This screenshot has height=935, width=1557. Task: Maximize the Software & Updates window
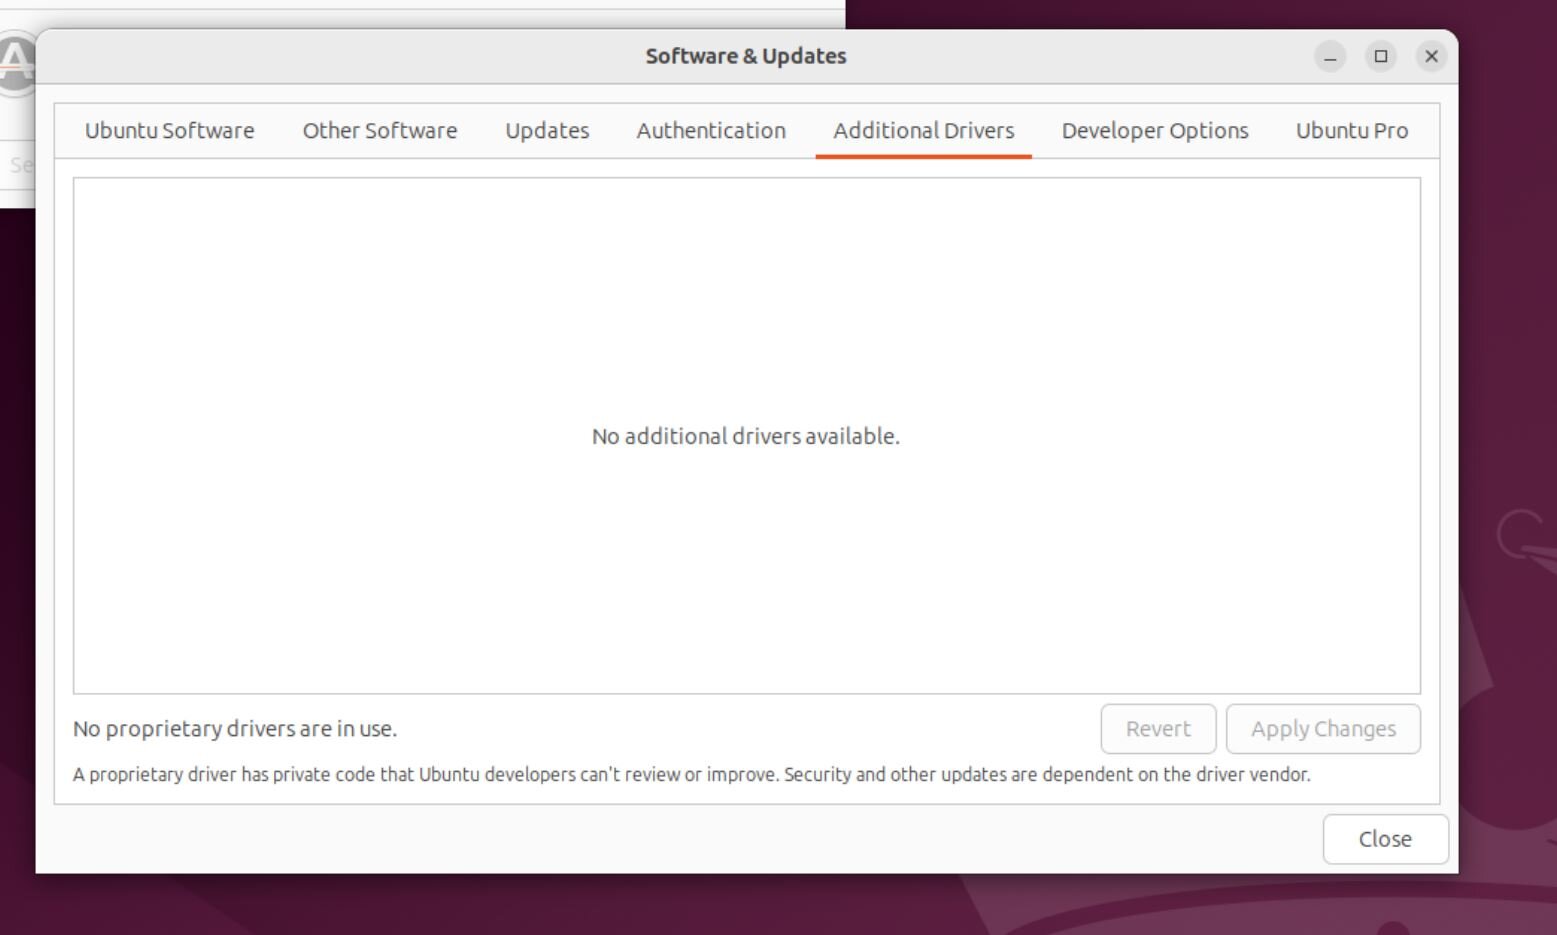(1381, 57)
